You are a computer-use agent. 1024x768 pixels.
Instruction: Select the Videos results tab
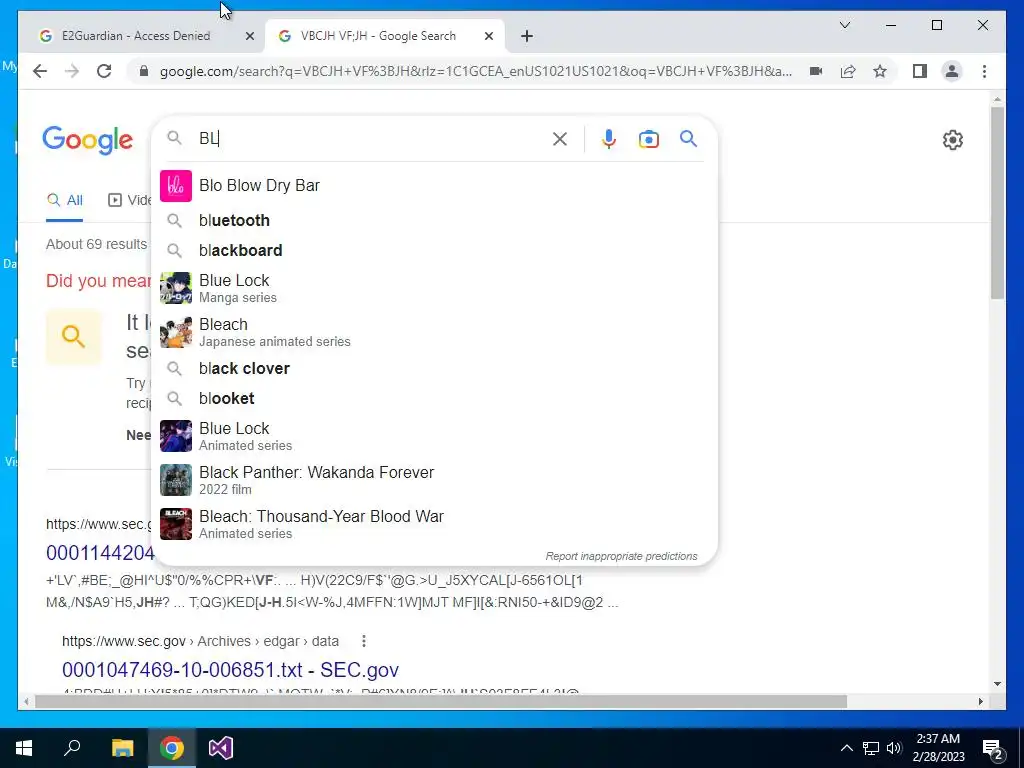point(129,200)
